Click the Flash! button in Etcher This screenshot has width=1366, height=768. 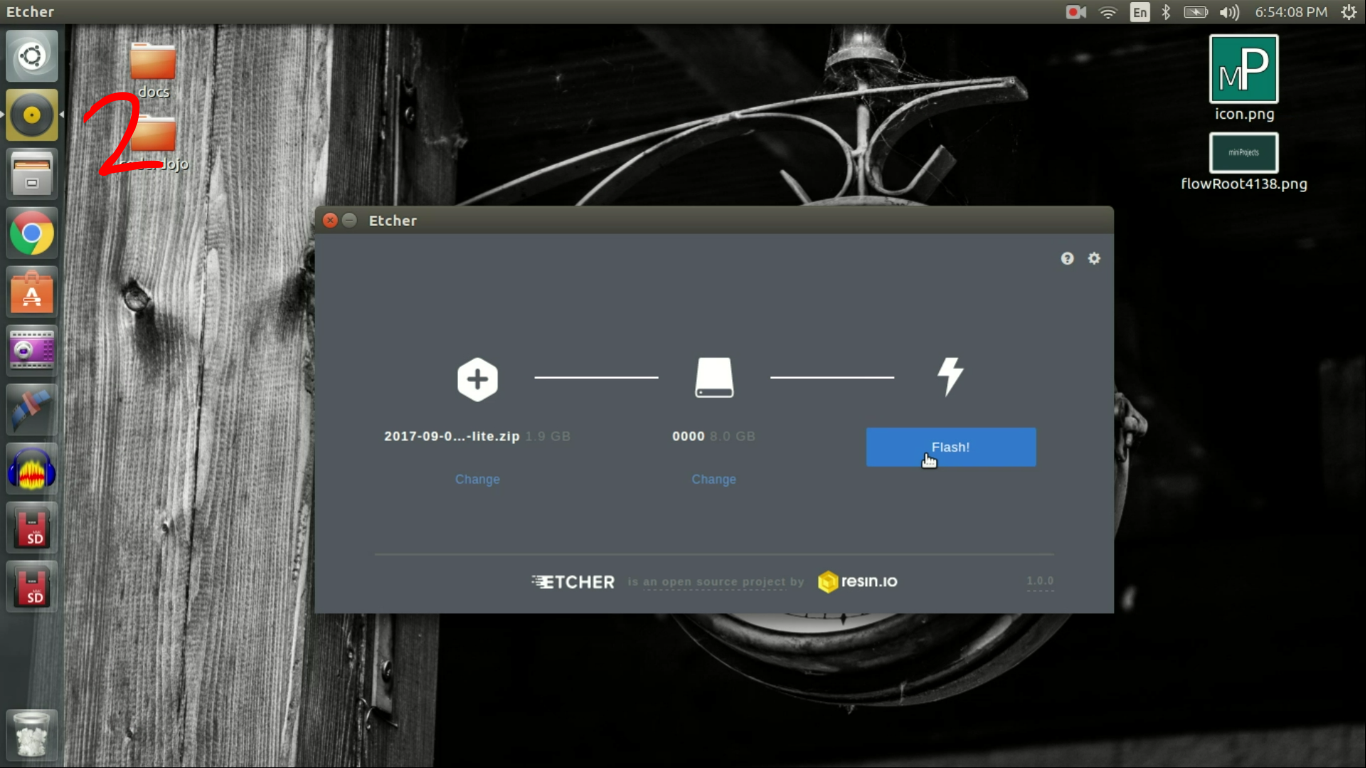[951, 447]
